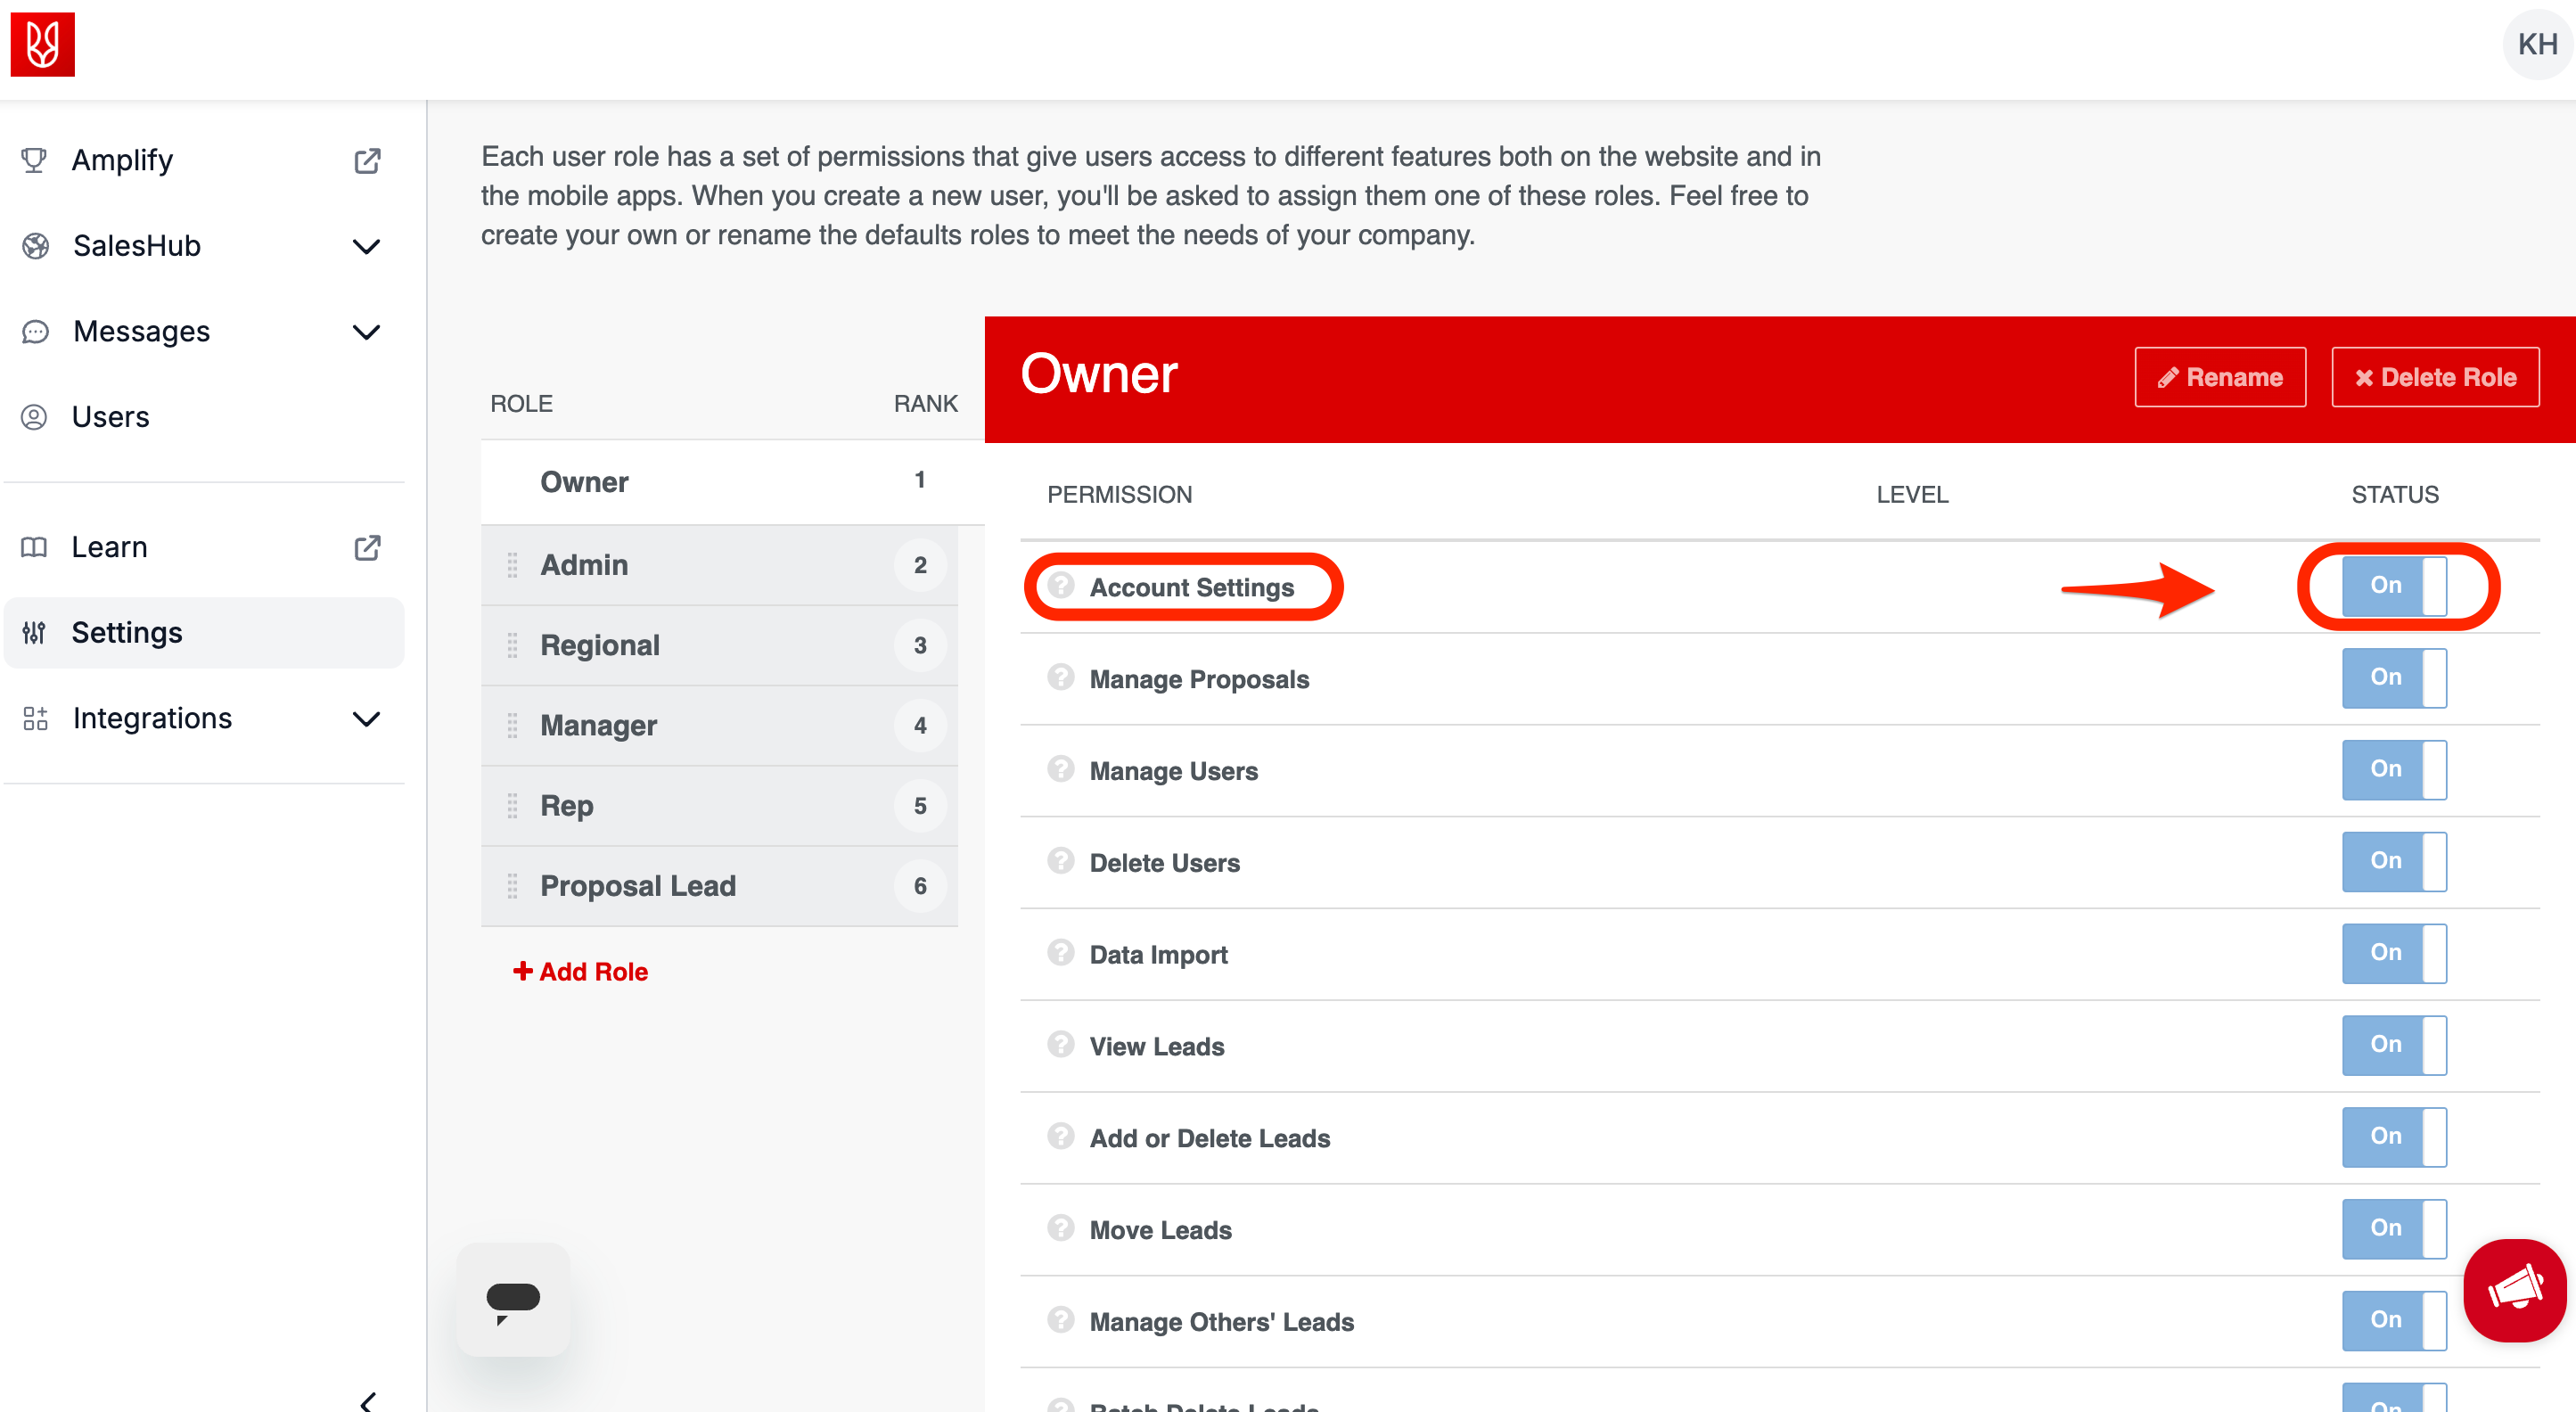Click the sliders icon beside Settings

tap(34, 632)
